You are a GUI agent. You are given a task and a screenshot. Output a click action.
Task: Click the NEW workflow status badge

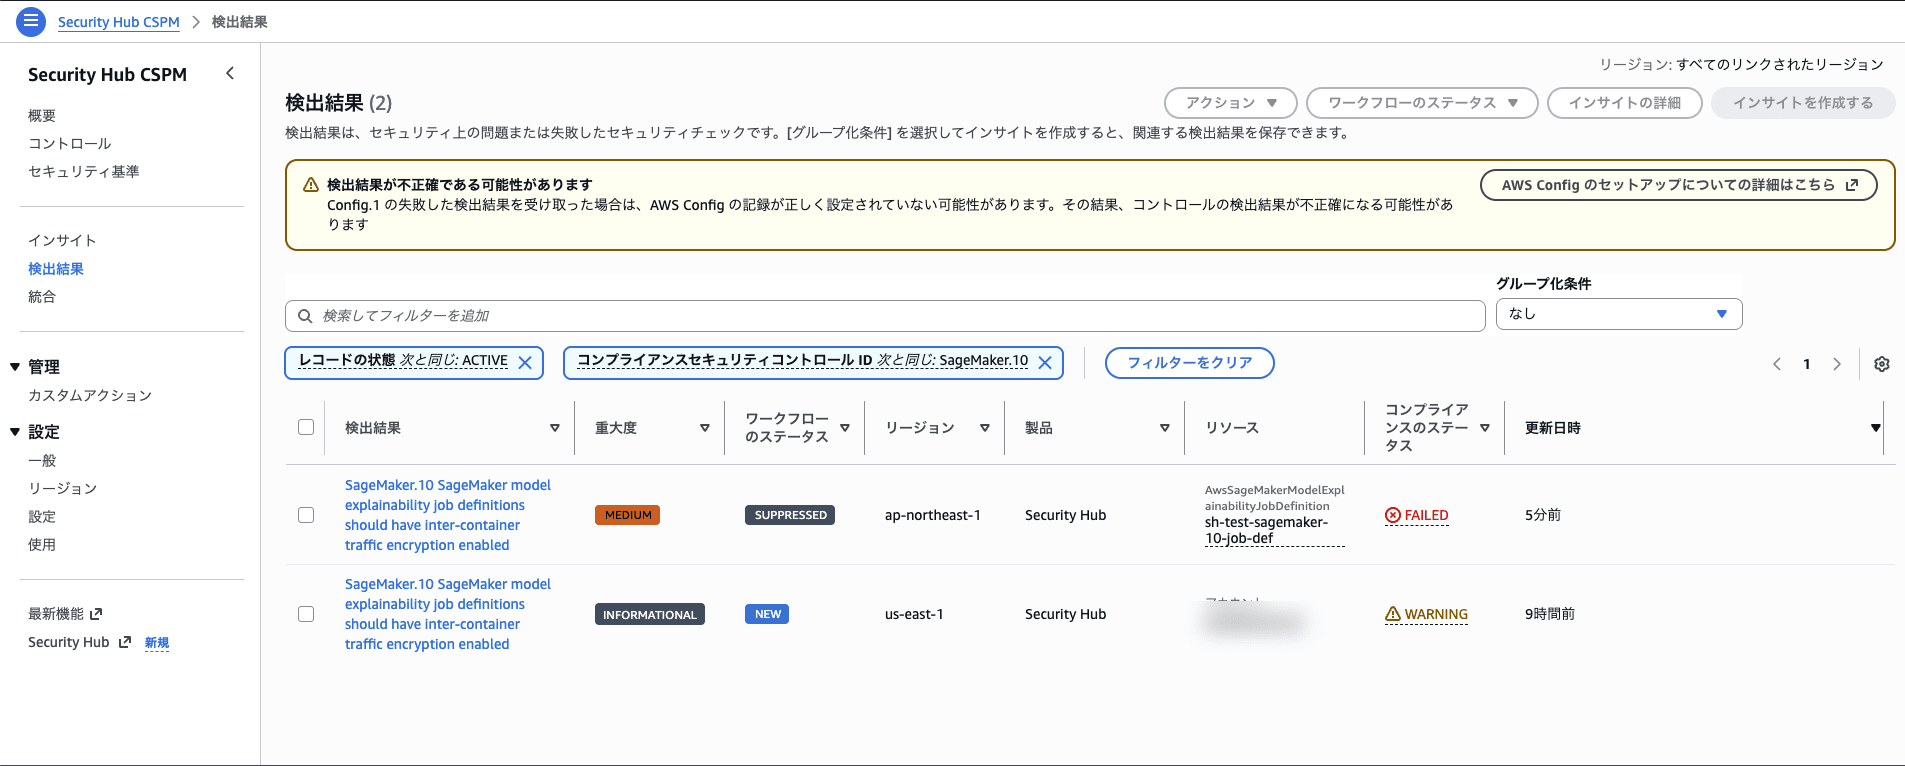767,614
